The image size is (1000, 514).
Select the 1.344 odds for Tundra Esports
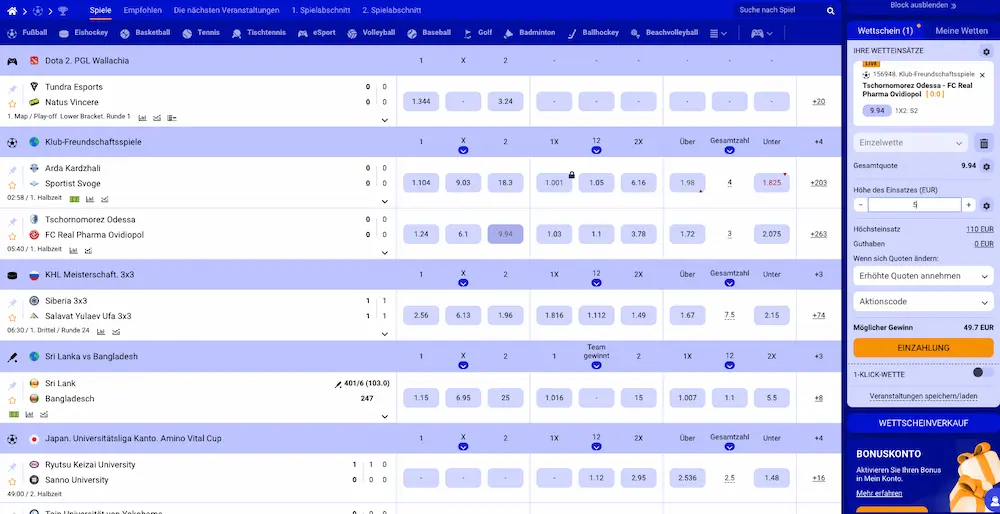[x=421, y=101]
